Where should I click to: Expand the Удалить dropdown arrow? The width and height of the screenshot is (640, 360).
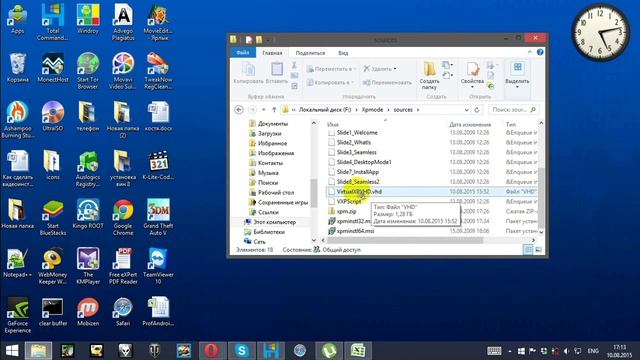click(x=395, y=69)
